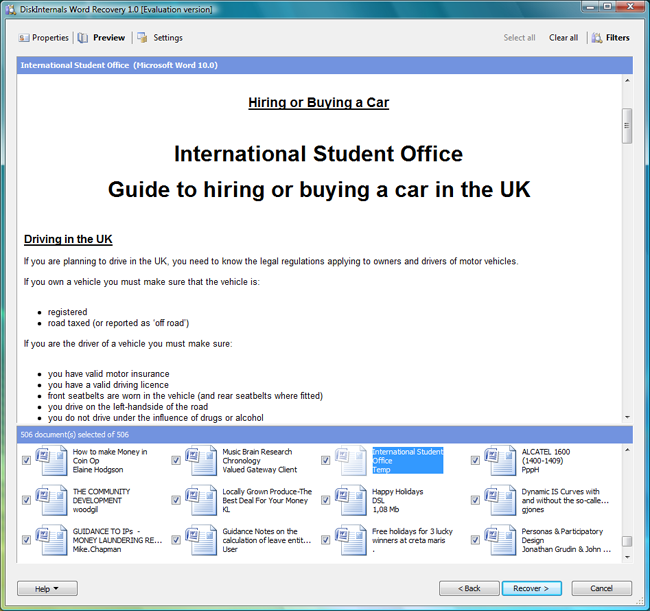The image size is (650, 611).
Task: Click Select all in the toolbar
Action: [x=519, y=38]
